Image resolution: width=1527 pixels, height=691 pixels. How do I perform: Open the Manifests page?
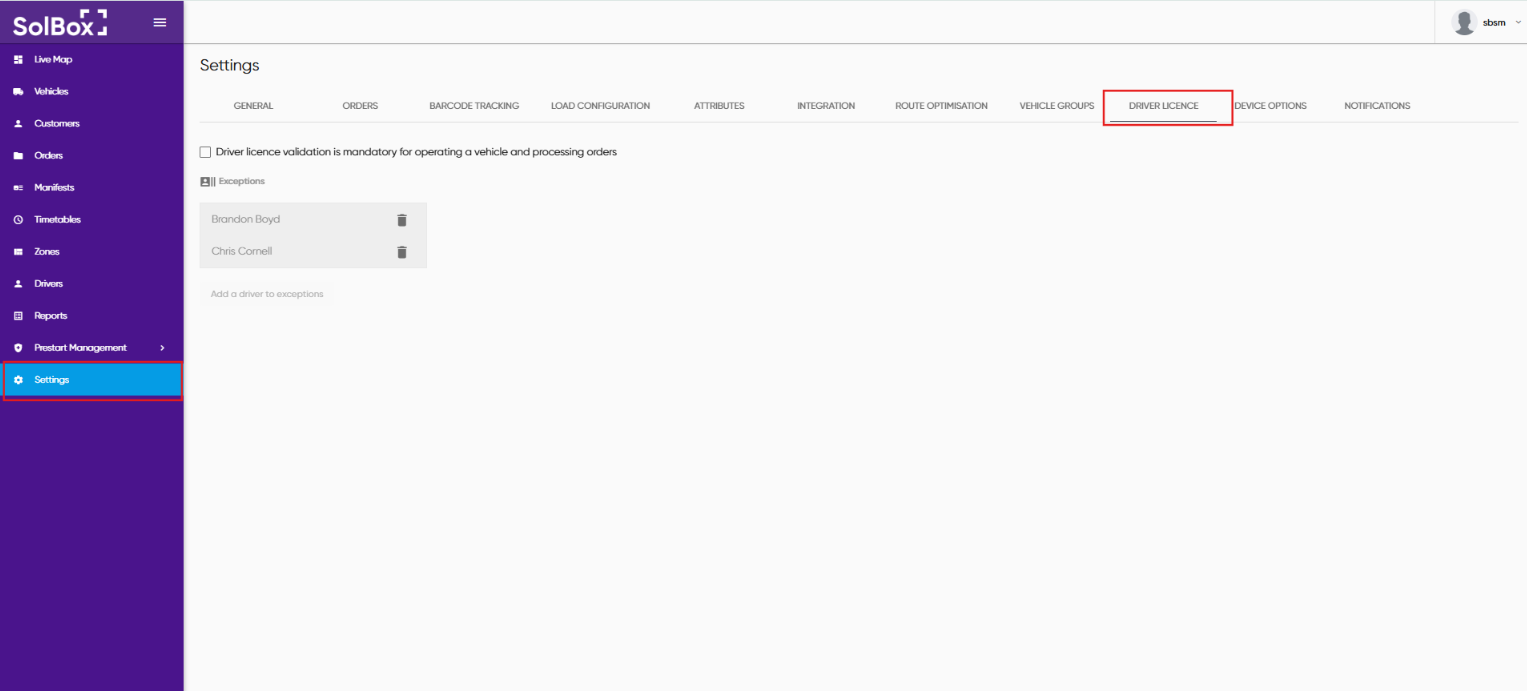[x=54, y=188]
